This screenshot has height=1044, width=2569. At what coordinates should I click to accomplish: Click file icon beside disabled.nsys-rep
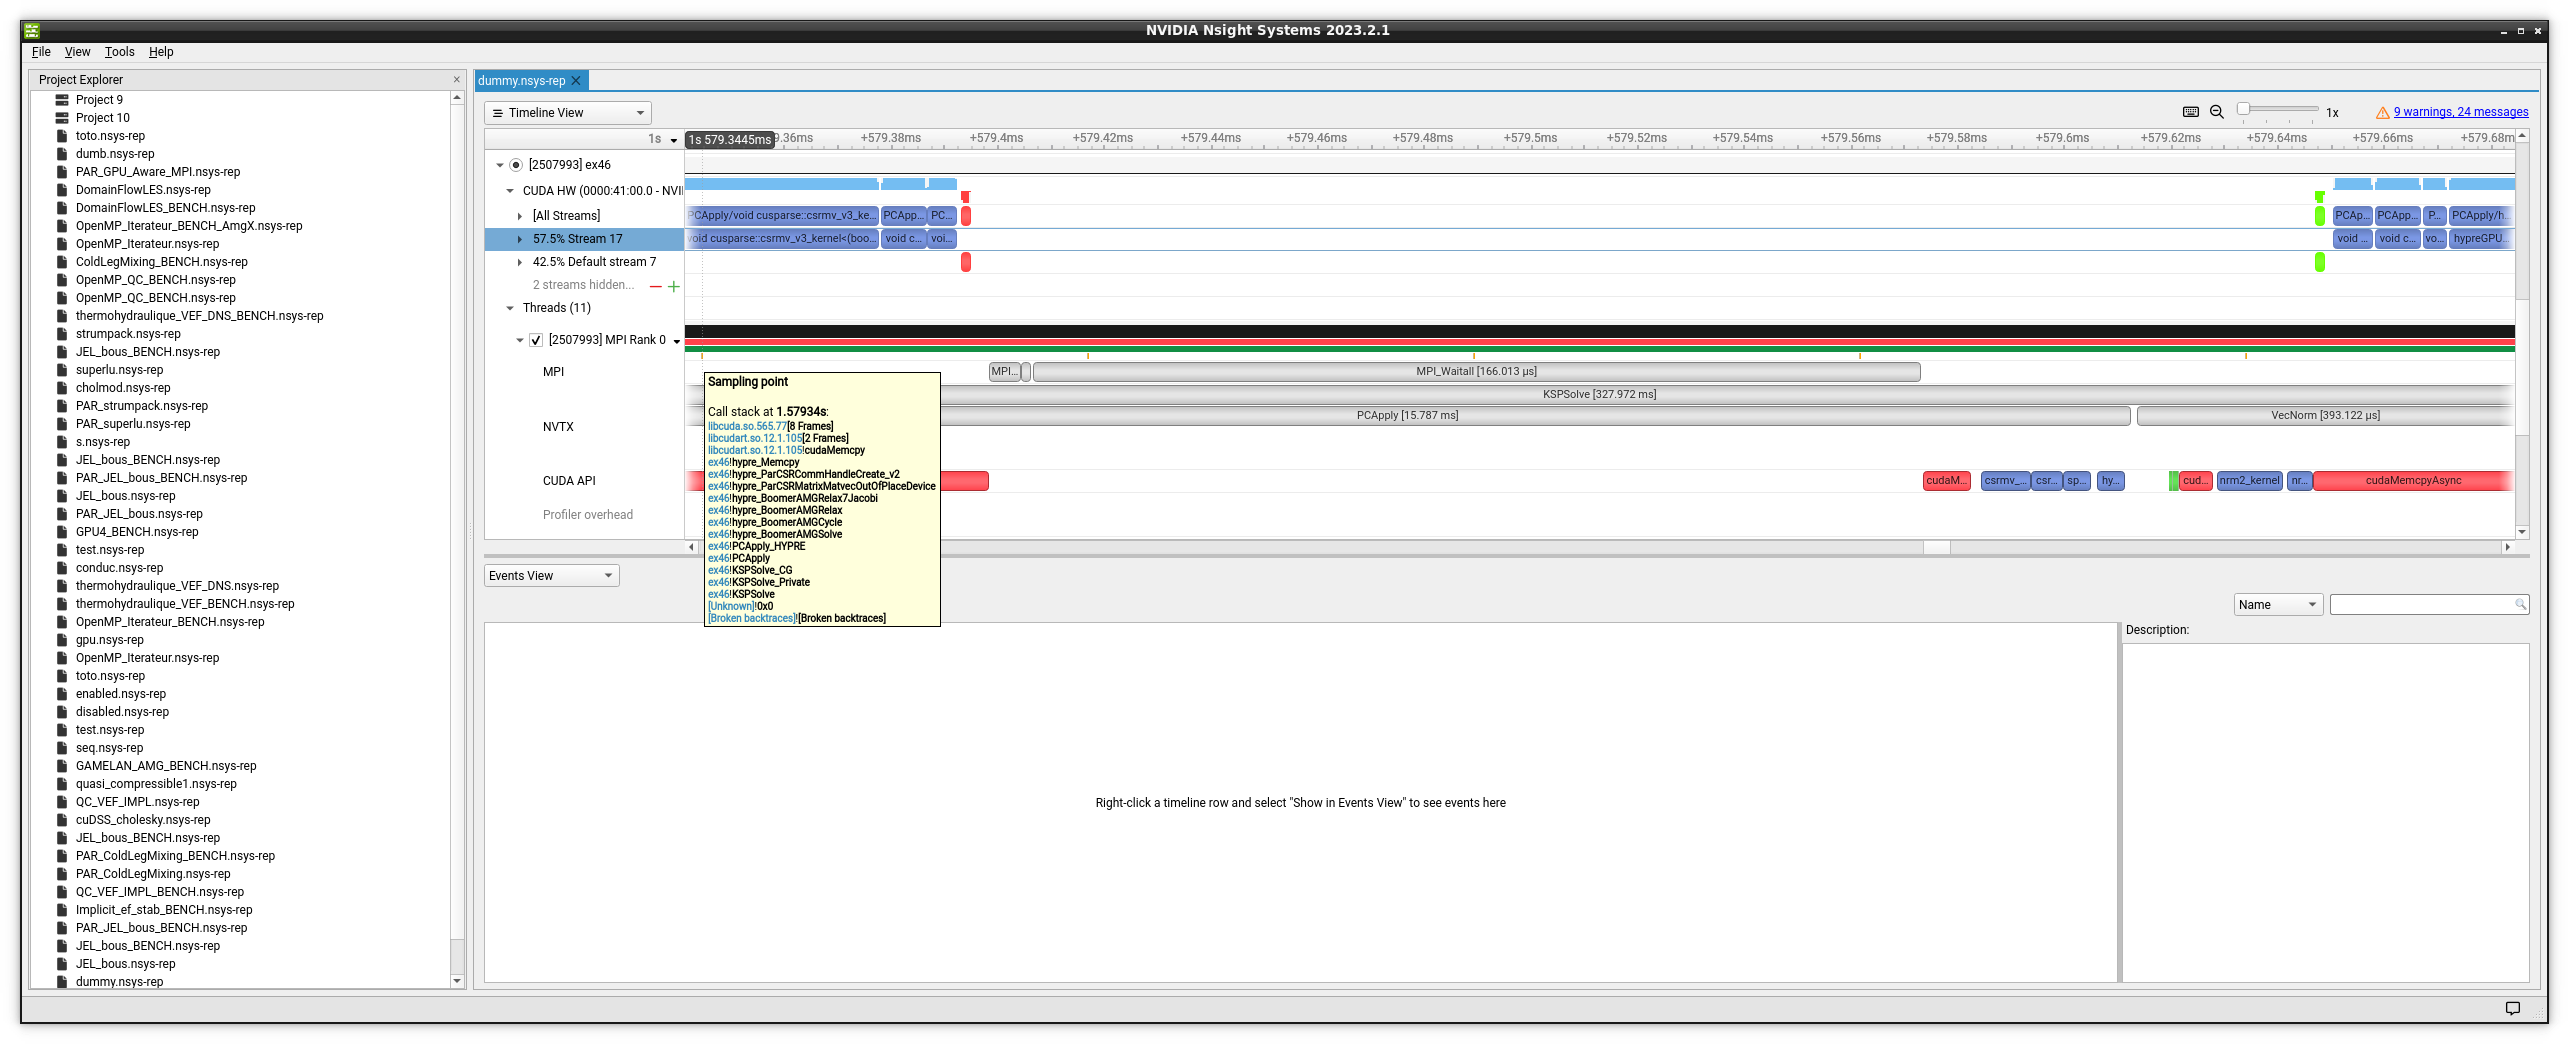[62, 712]
